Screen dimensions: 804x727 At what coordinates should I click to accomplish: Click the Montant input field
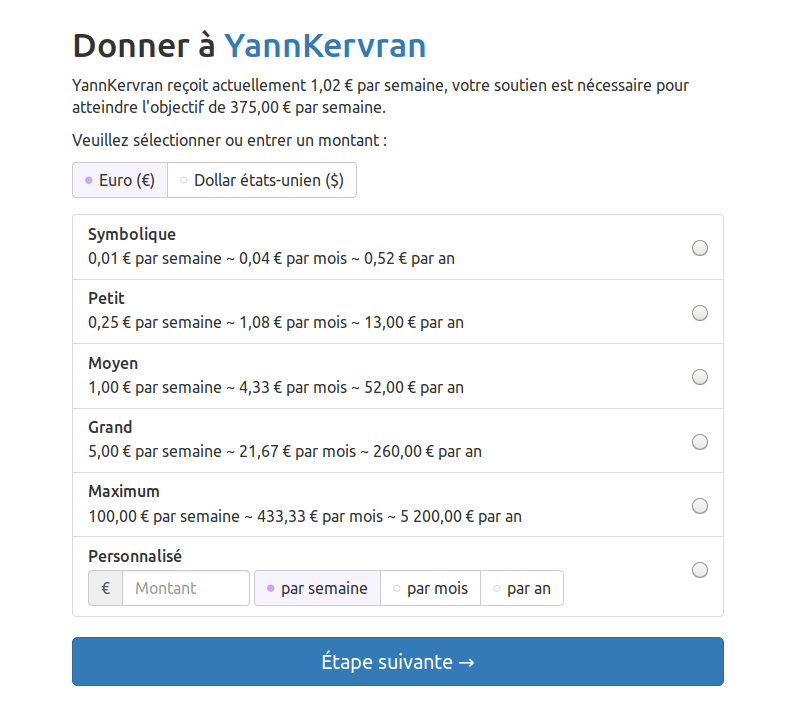tap(185, 588)
